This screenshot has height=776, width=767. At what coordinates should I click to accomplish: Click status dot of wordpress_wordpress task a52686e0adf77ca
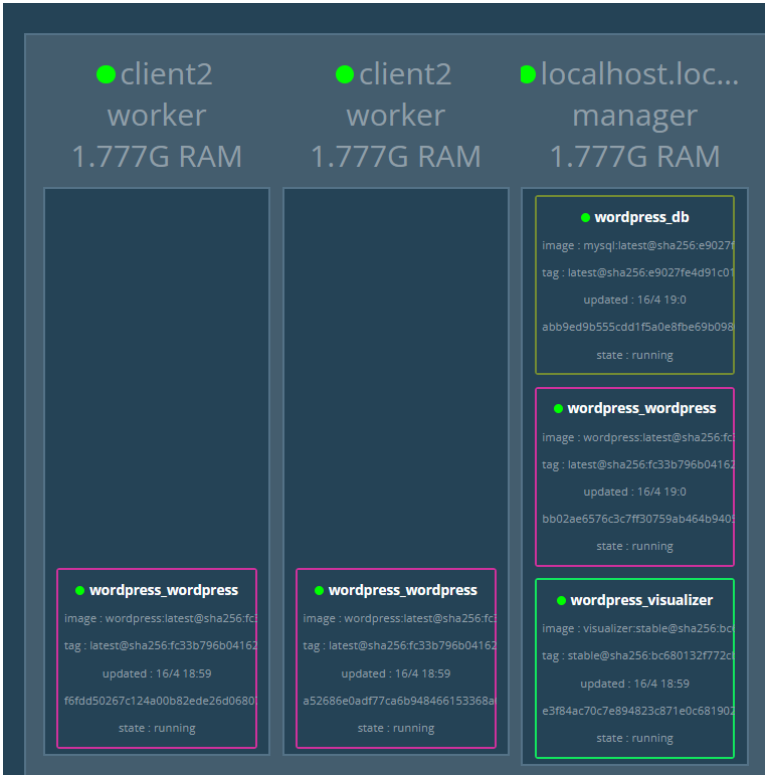[319, 590]
